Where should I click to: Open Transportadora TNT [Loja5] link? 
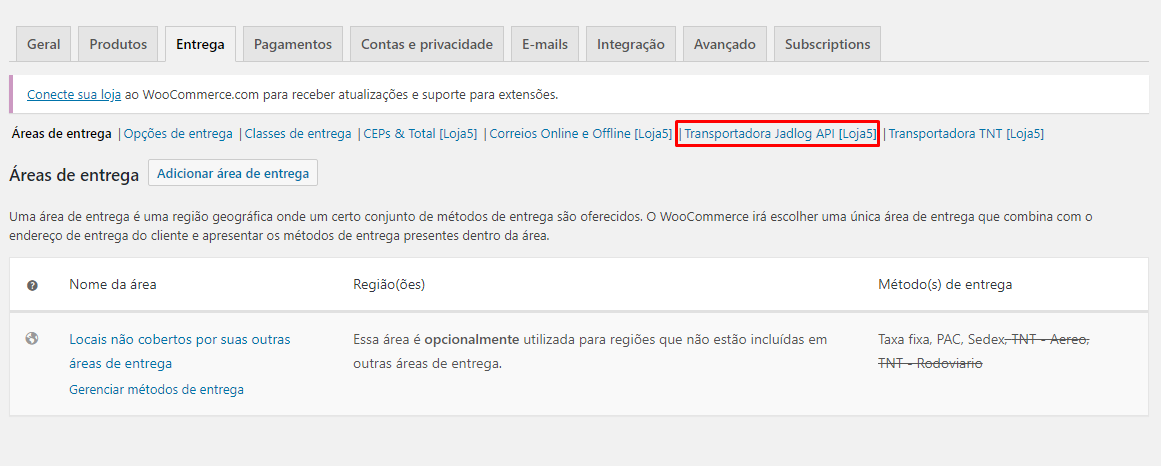[966, 133]
